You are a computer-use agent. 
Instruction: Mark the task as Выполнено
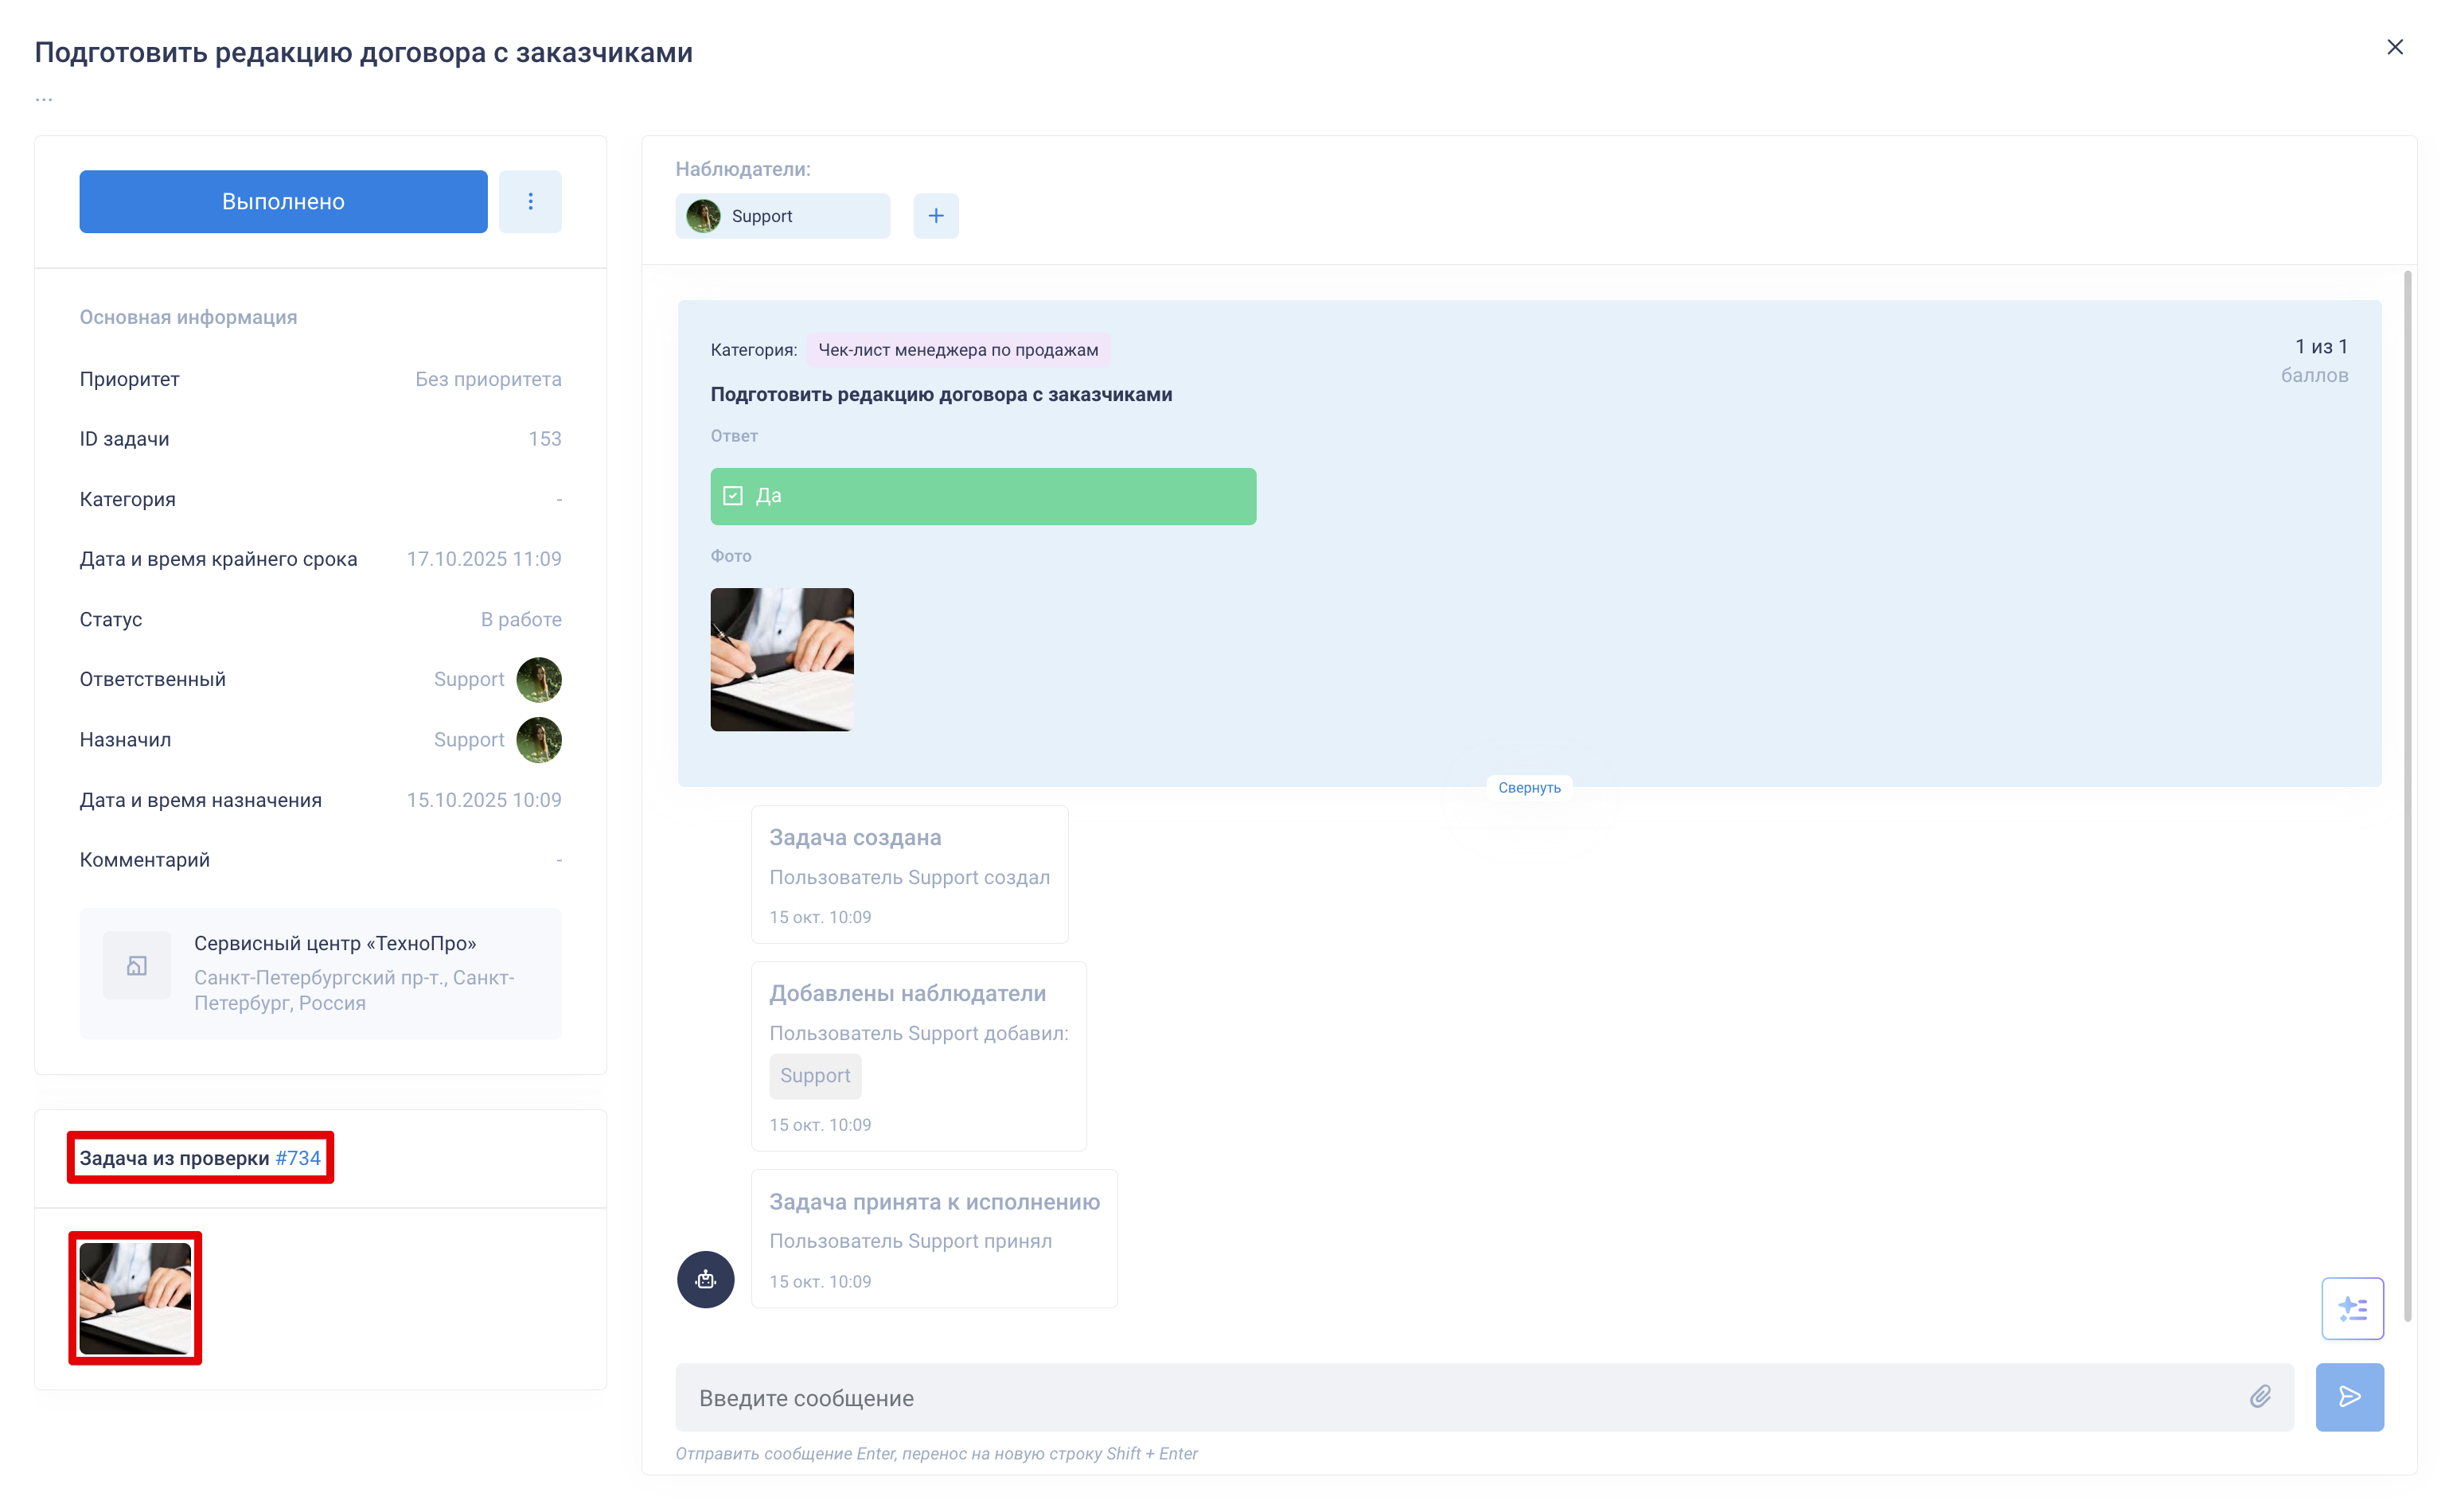(283, 201)
